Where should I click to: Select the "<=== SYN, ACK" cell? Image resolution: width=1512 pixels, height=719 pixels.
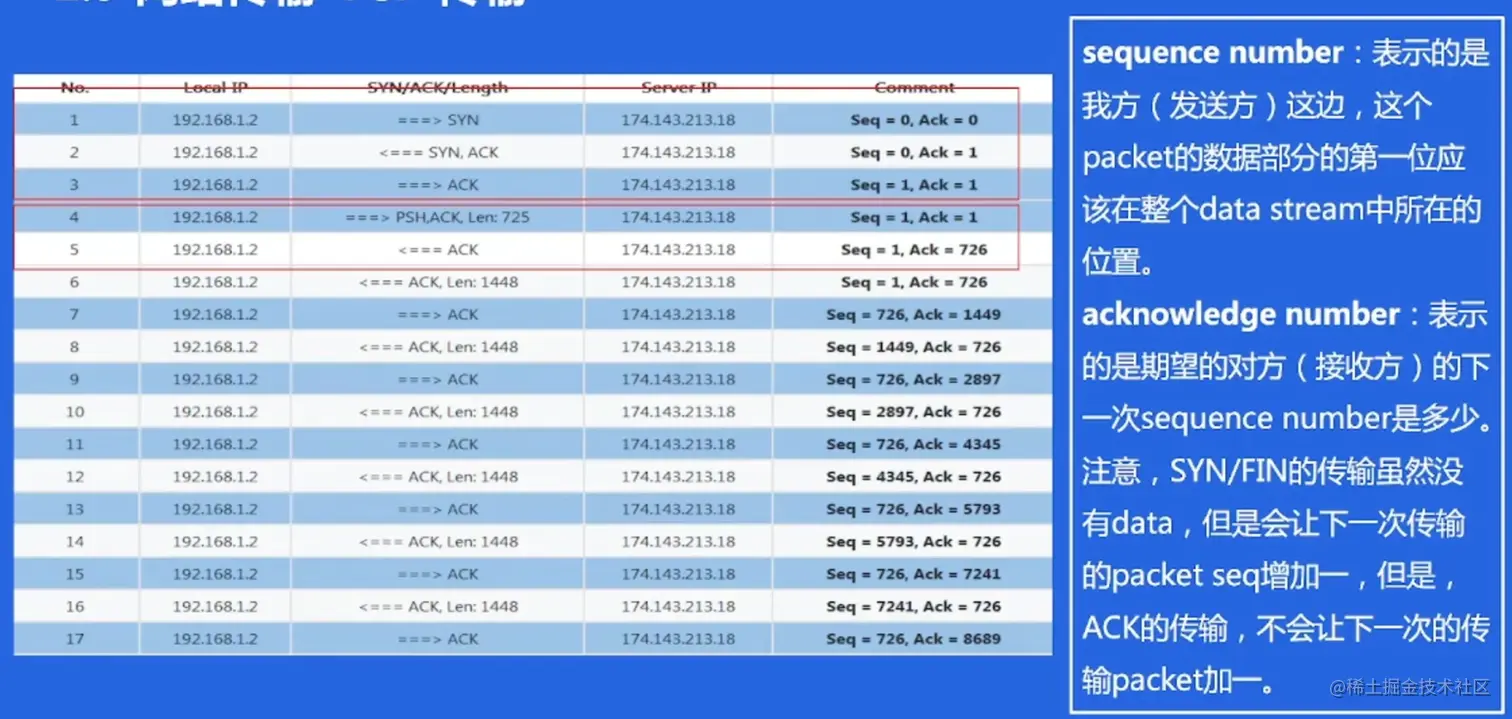pyautogui.click(x=438, y=152)
